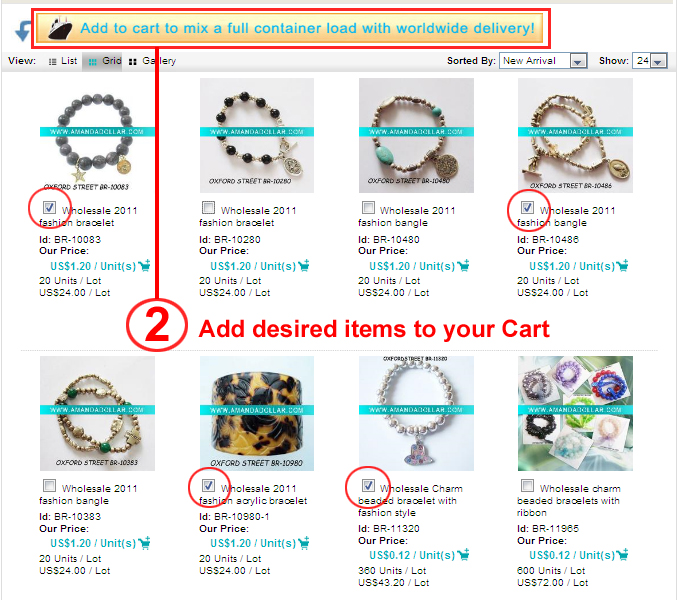The height and width of the screenshot is (600, 677).
Task: Click cart icon beside BR-11320 price
Action: [x=463, y=554]
